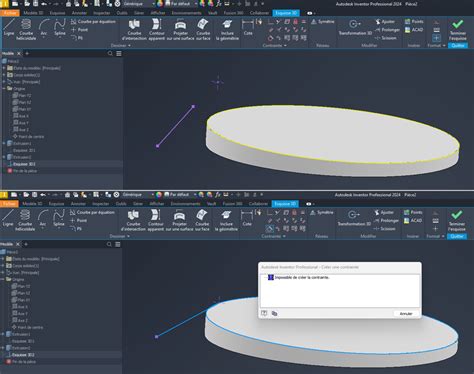Open Contrainte panel dropdown in lower ribbon
This screenshot has height=374, width=474.
273,236
